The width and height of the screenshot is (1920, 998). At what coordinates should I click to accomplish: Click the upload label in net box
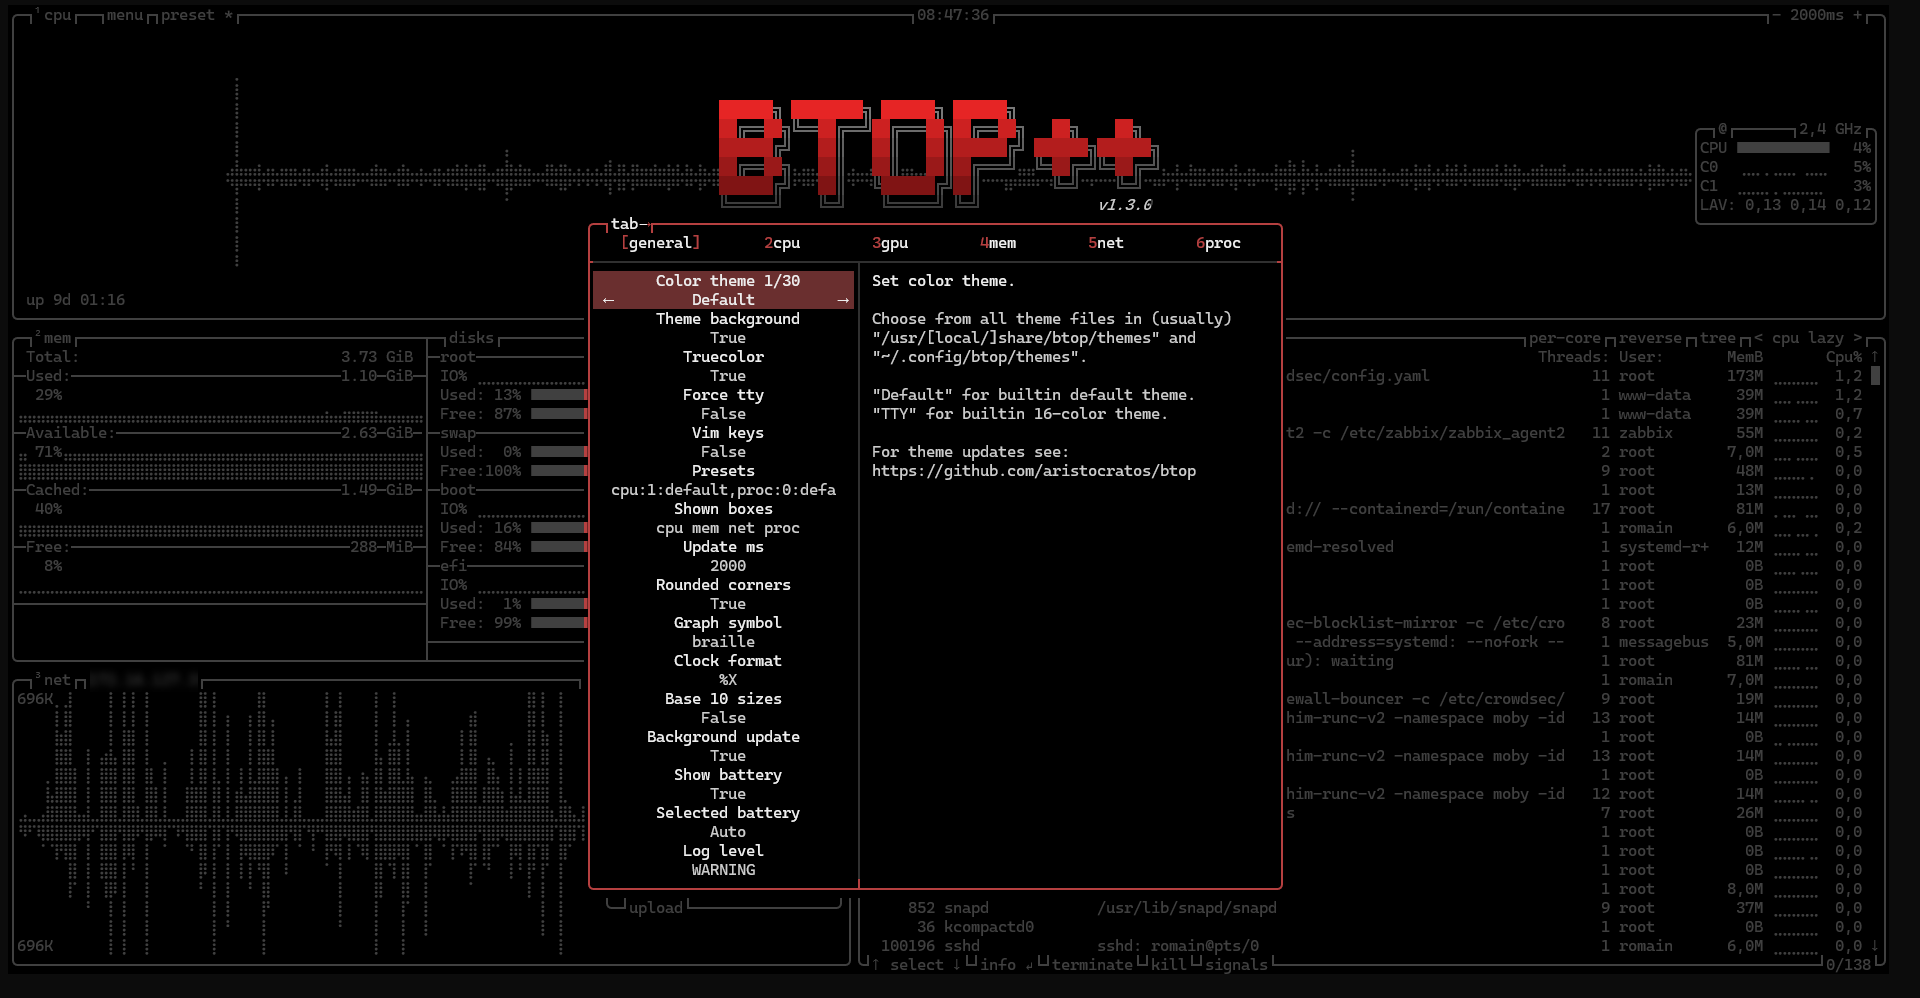coord(656,908)
